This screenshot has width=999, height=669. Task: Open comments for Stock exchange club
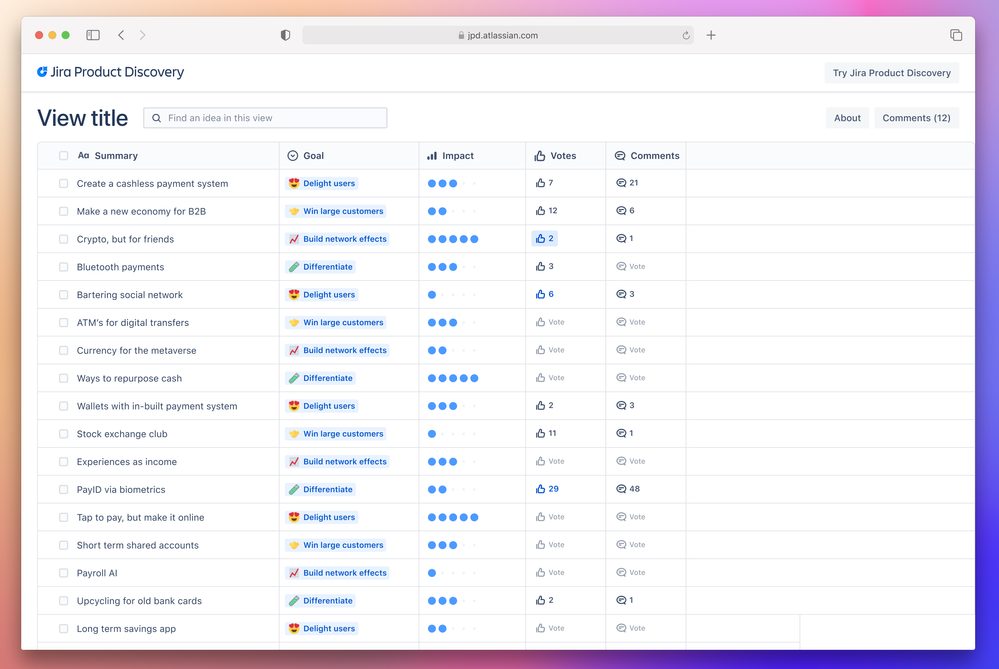pos(624,433)
